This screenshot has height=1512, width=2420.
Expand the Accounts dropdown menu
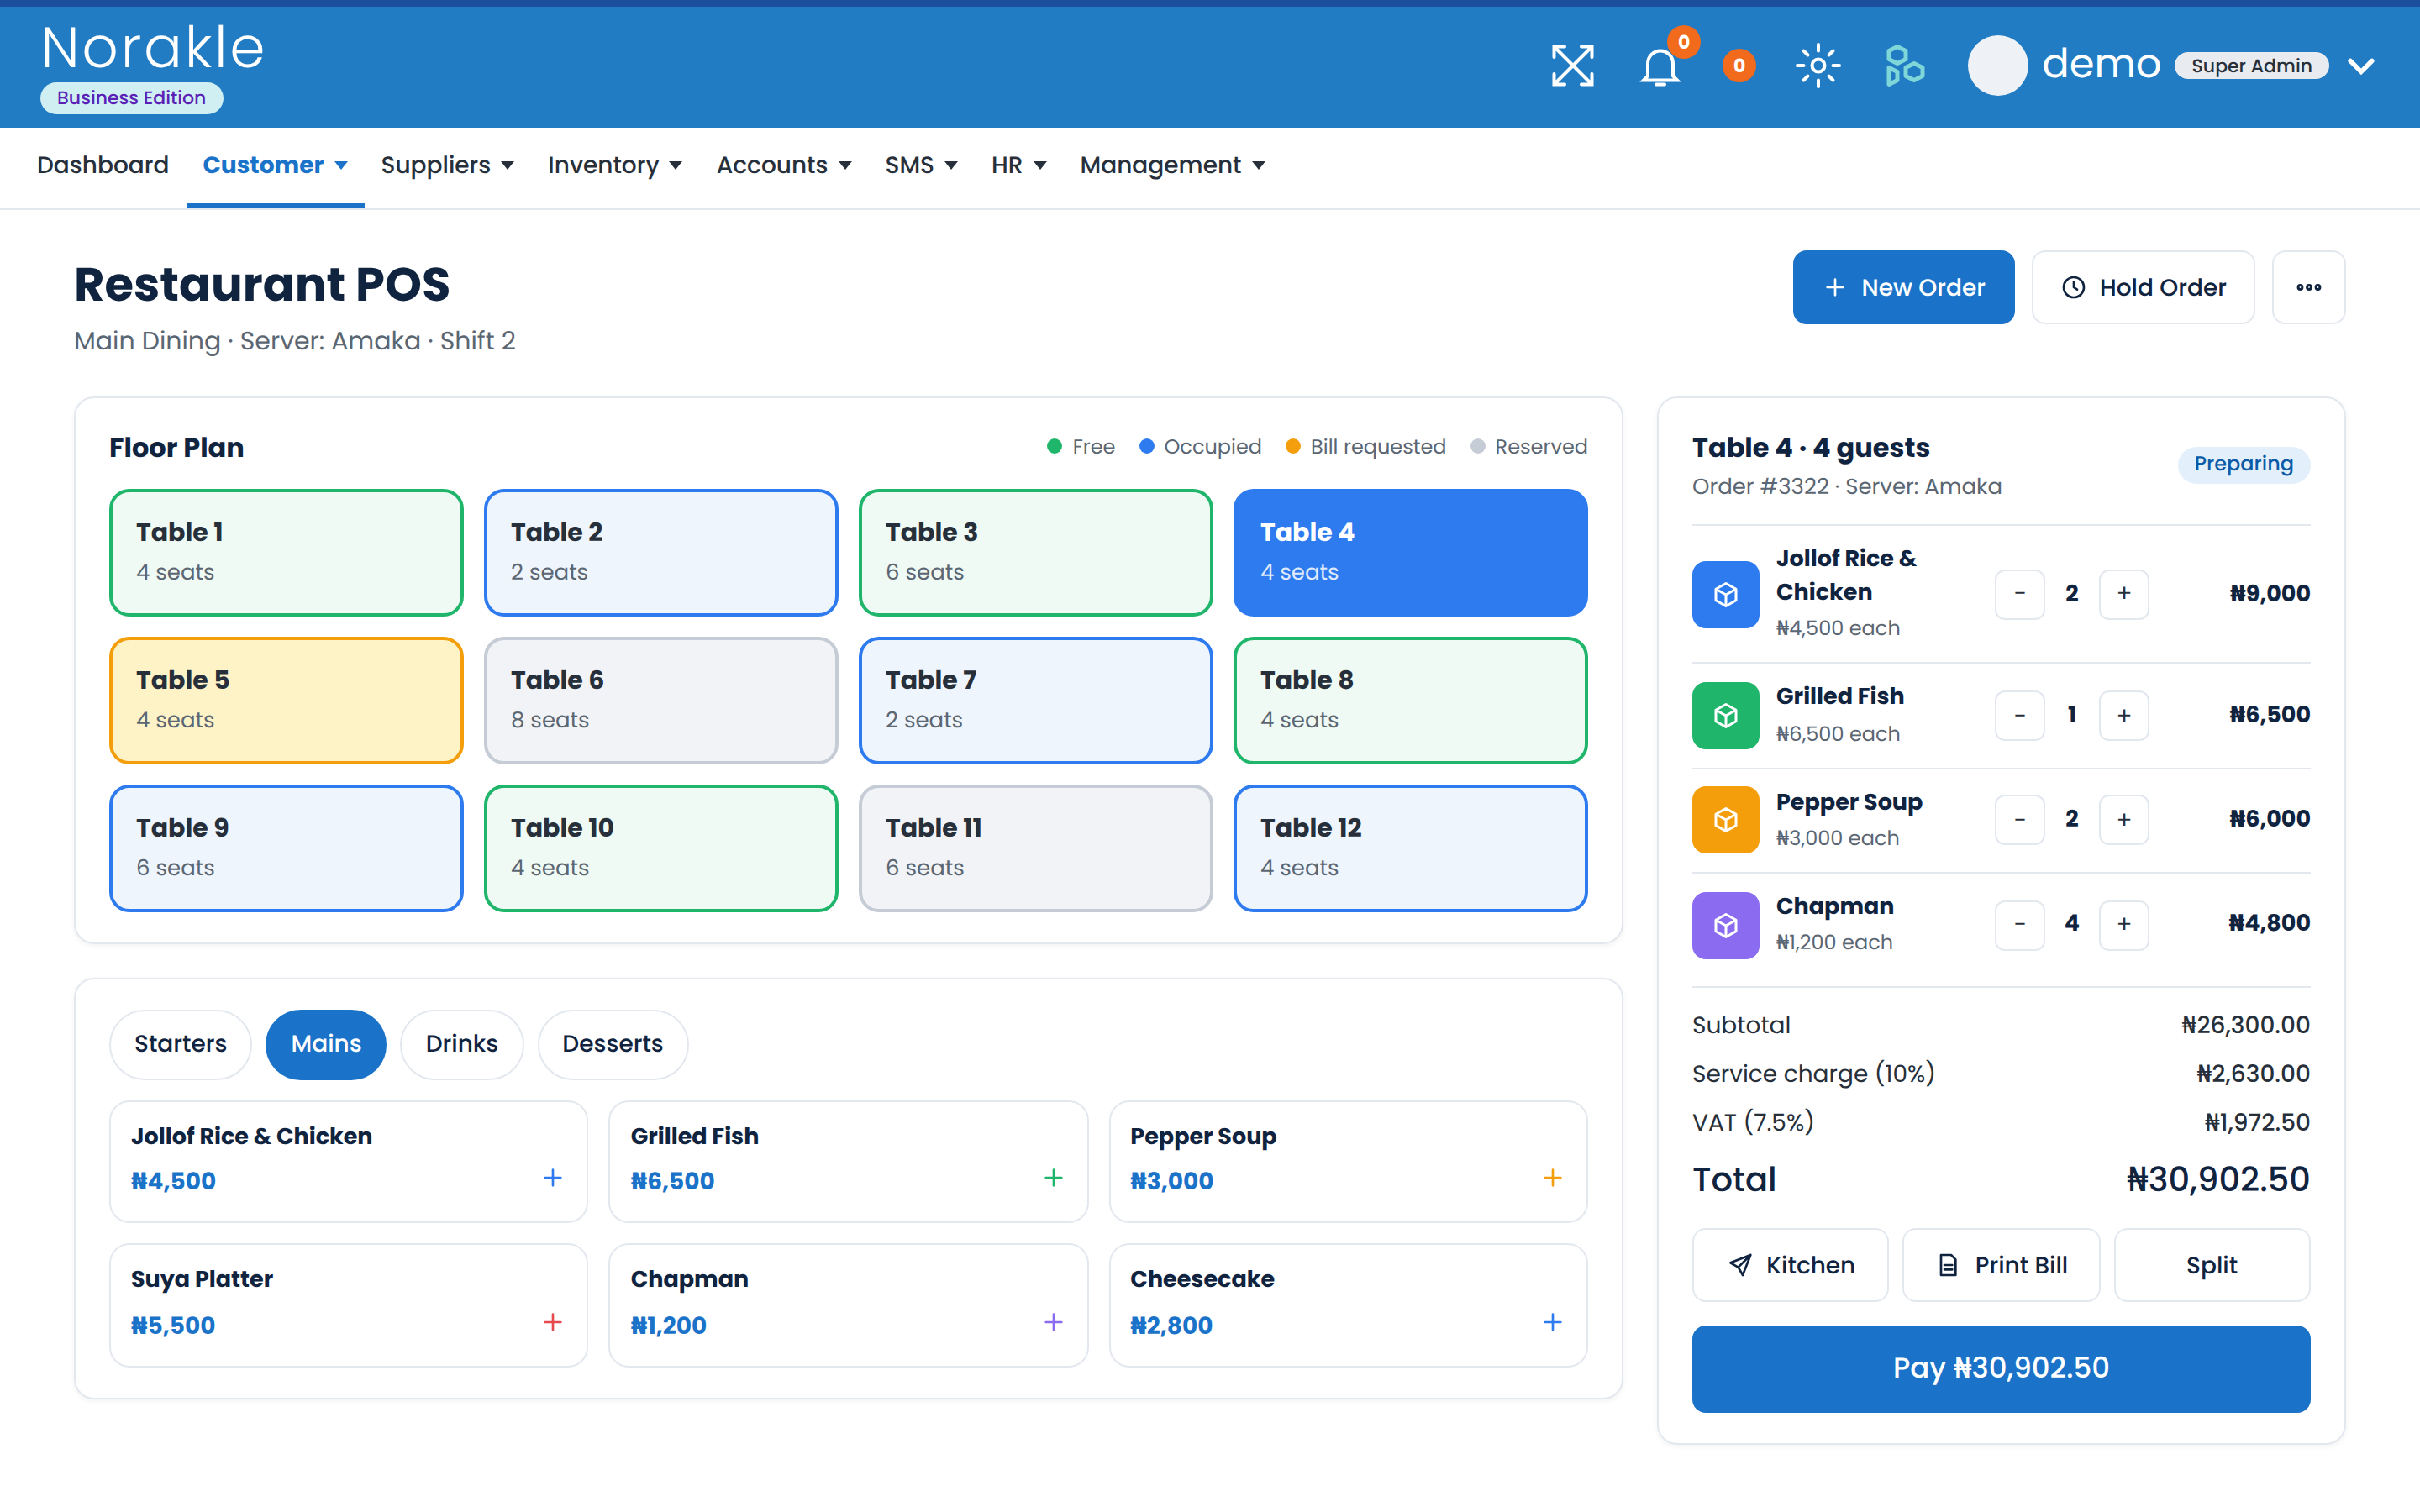(784, 165)
